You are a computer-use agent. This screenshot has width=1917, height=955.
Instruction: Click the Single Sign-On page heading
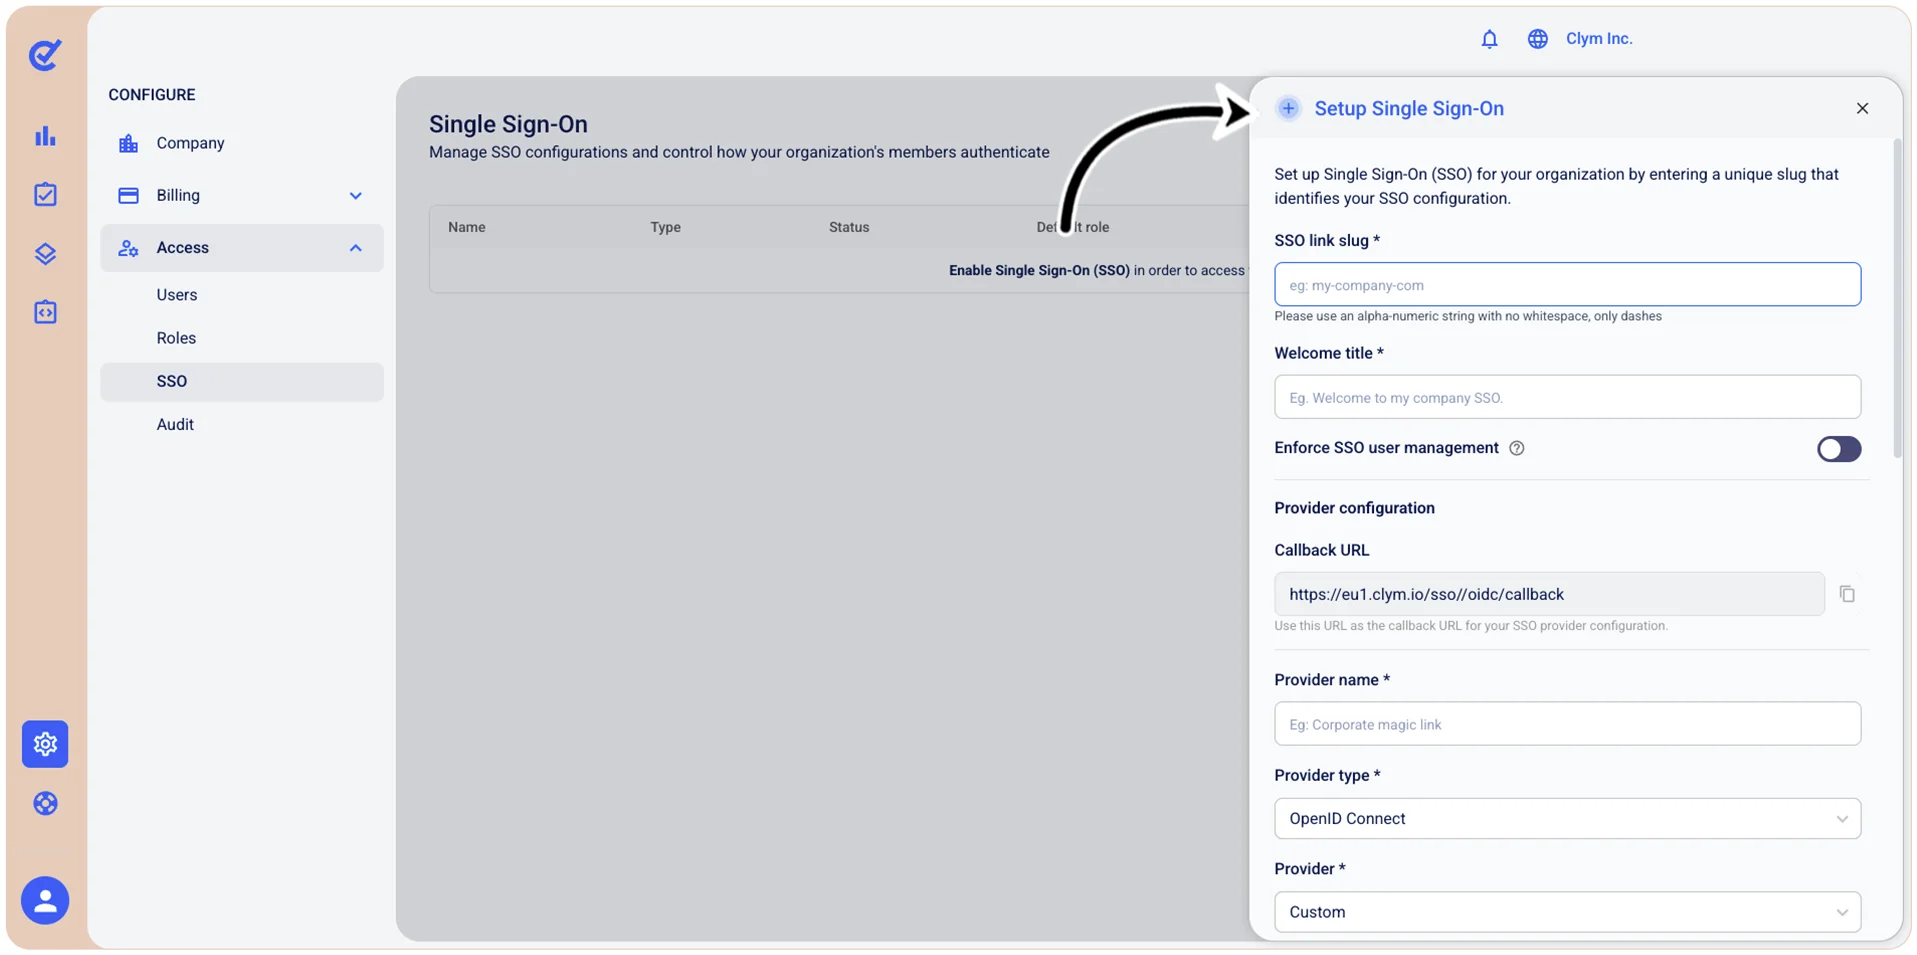click(508, 124)
